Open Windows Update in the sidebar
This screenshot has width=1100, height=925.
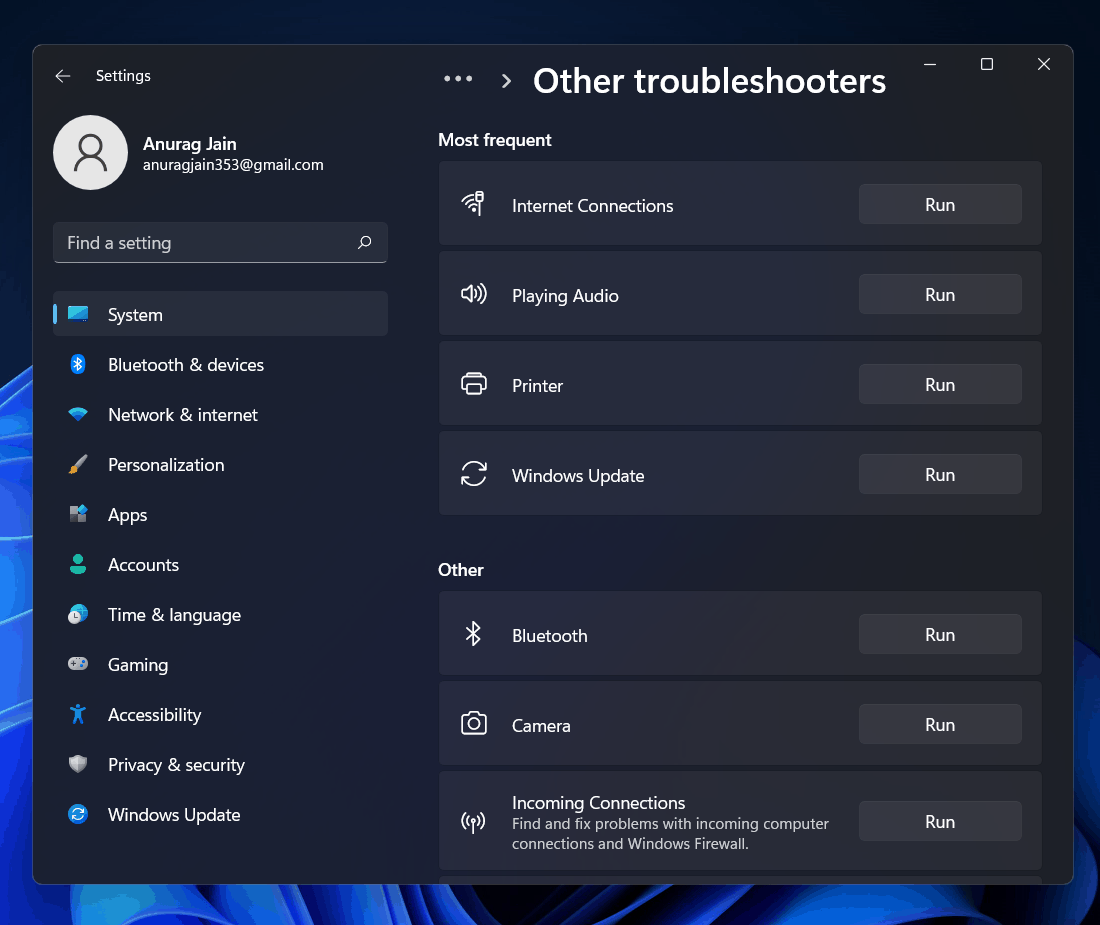point(220,814)
